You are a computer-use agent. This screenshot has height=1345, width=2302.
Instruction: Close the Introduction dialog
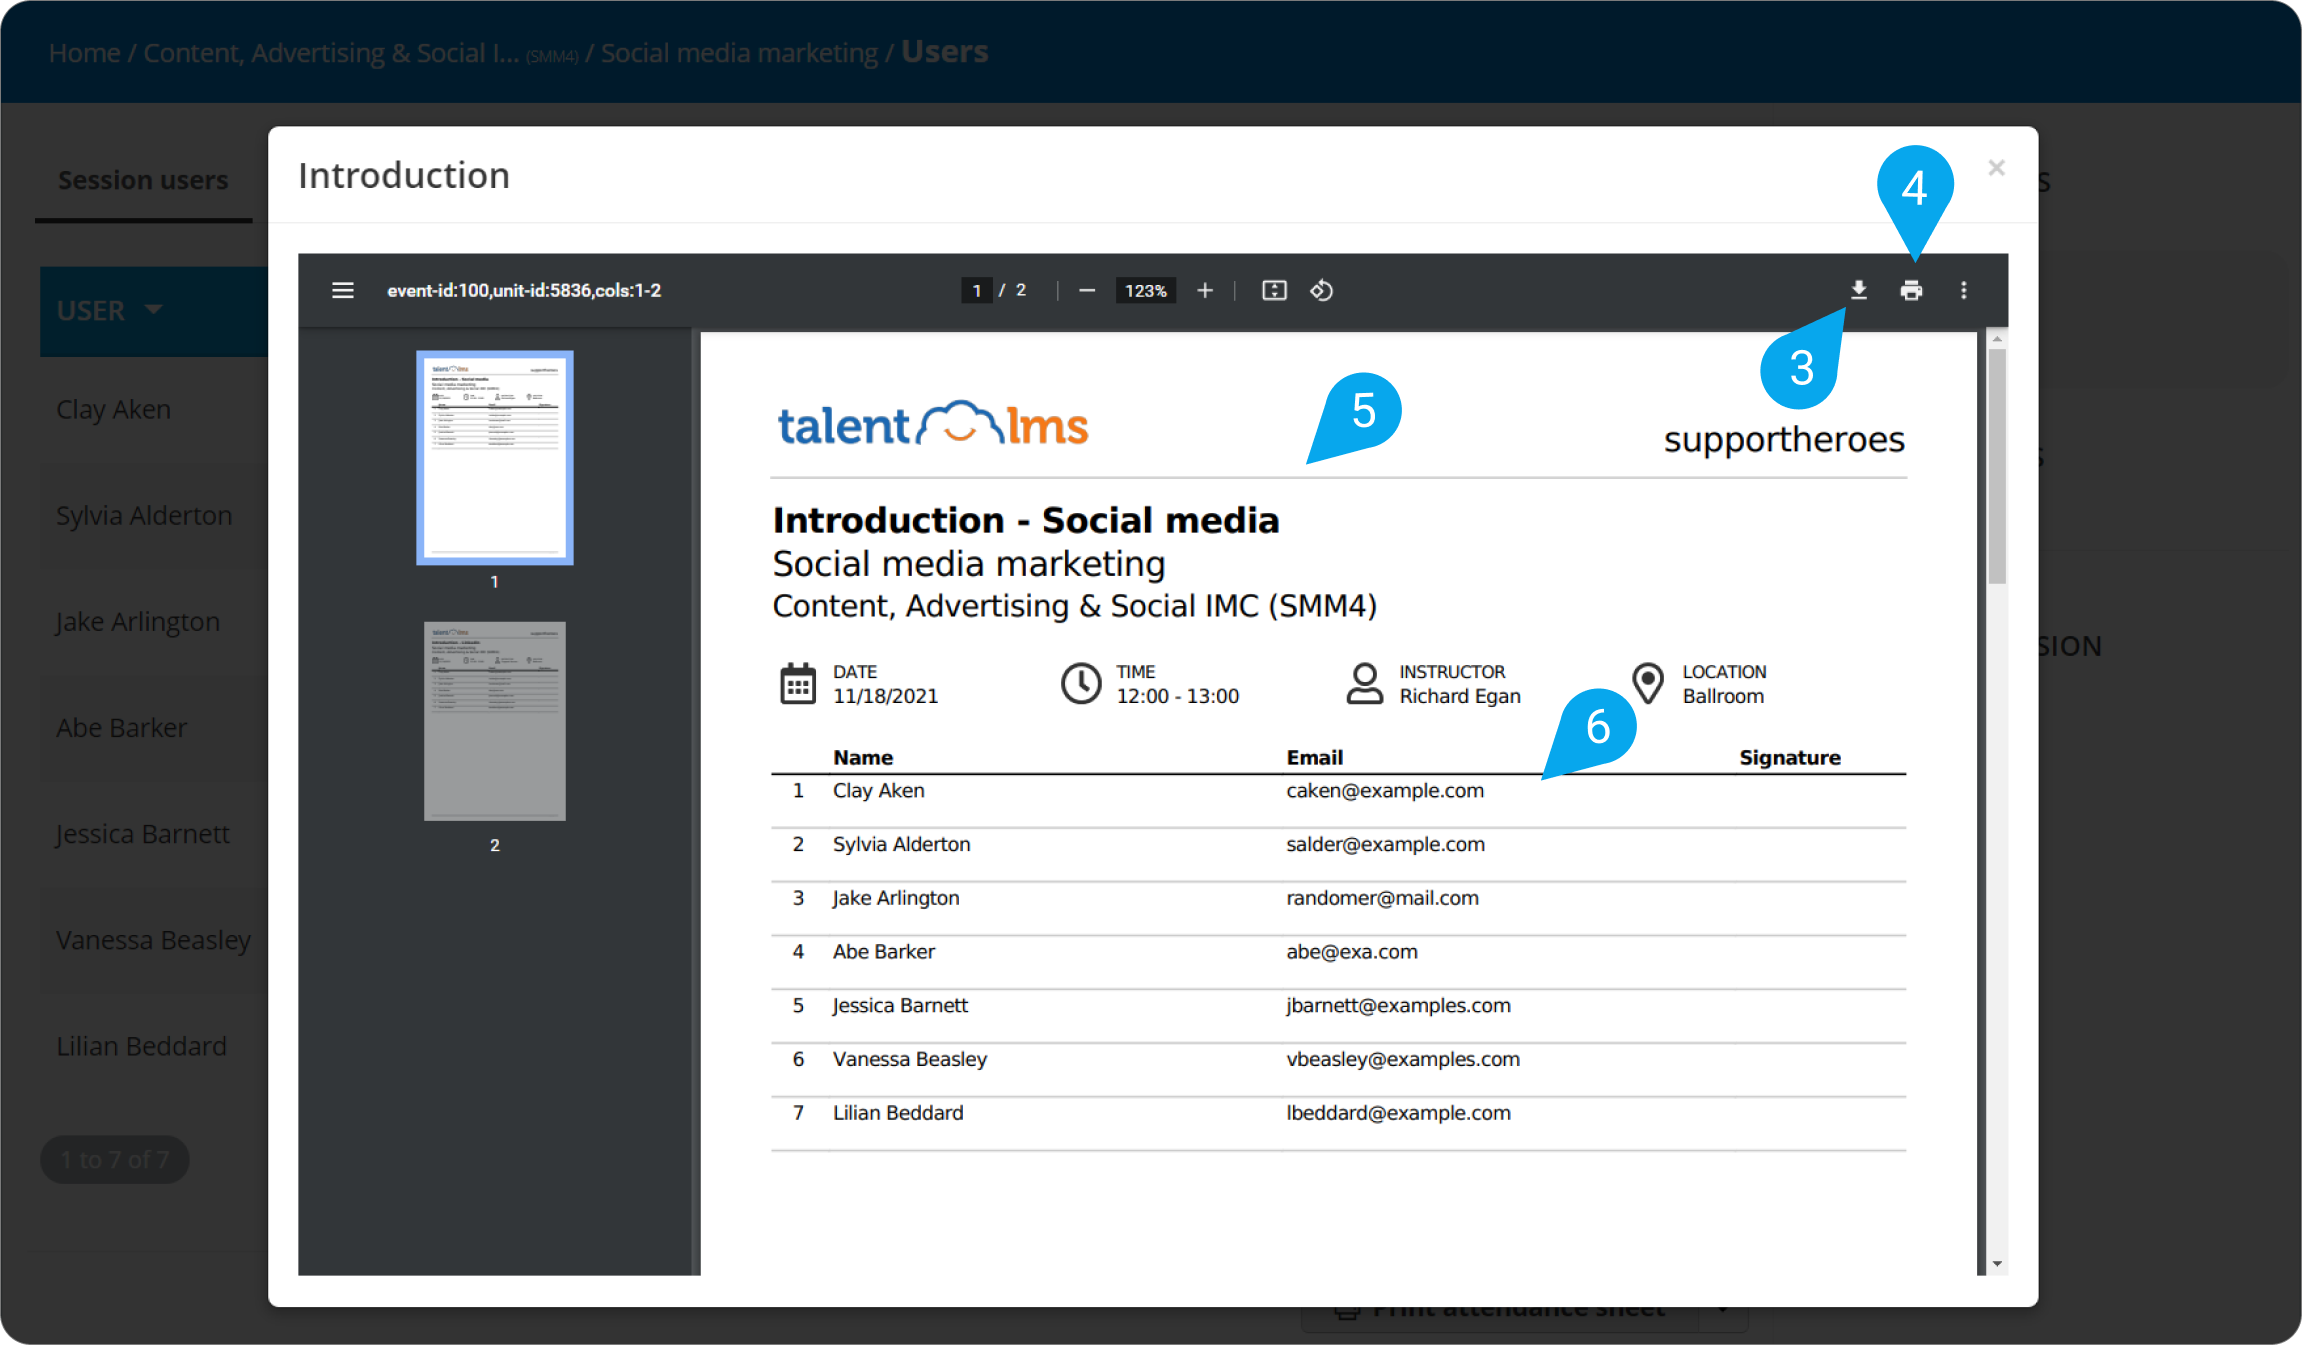1996,168
